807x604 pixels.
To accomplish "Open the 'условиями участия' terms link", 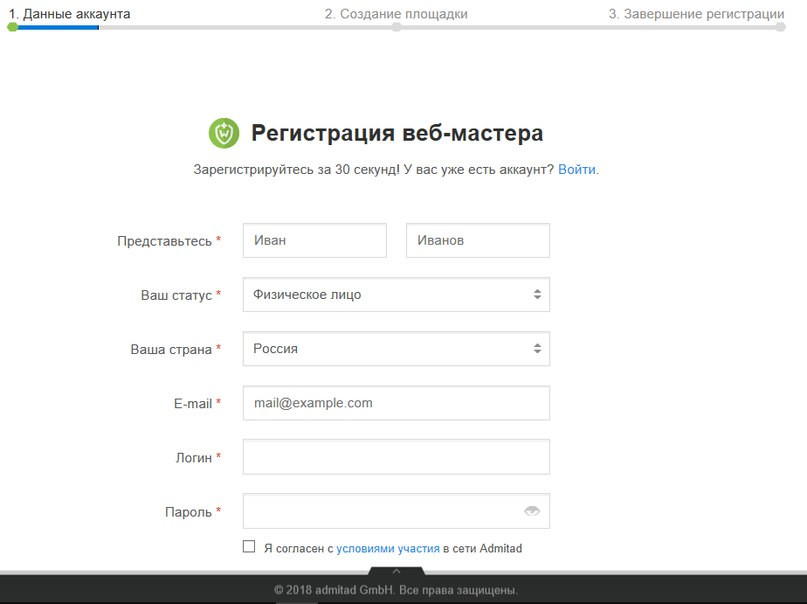I will pos(388,548).
